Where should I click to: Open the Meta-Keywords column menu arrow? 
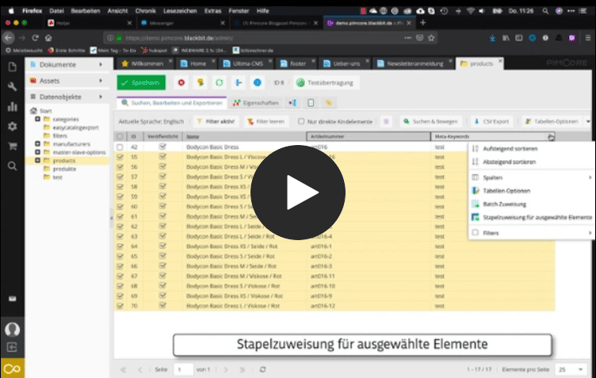point(551,137)
